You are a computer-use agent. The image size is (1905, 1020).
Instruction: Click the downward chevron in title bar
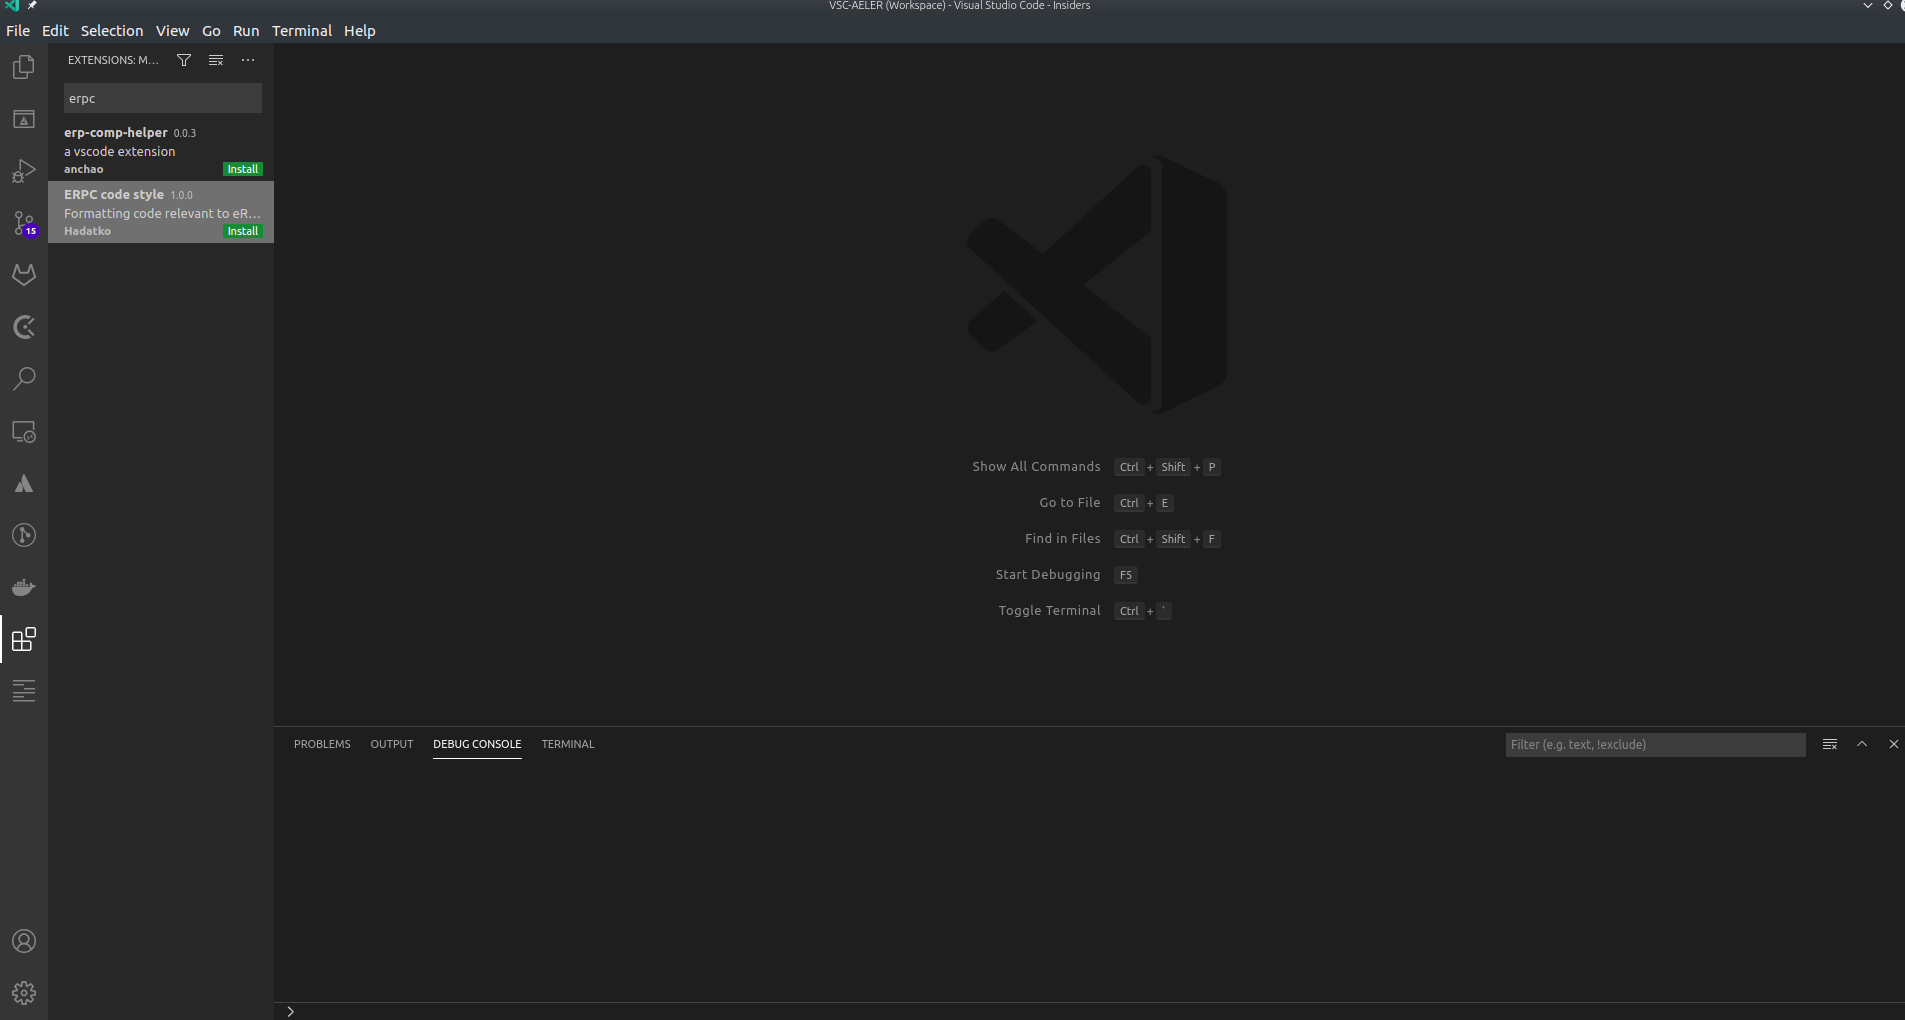1867,5
